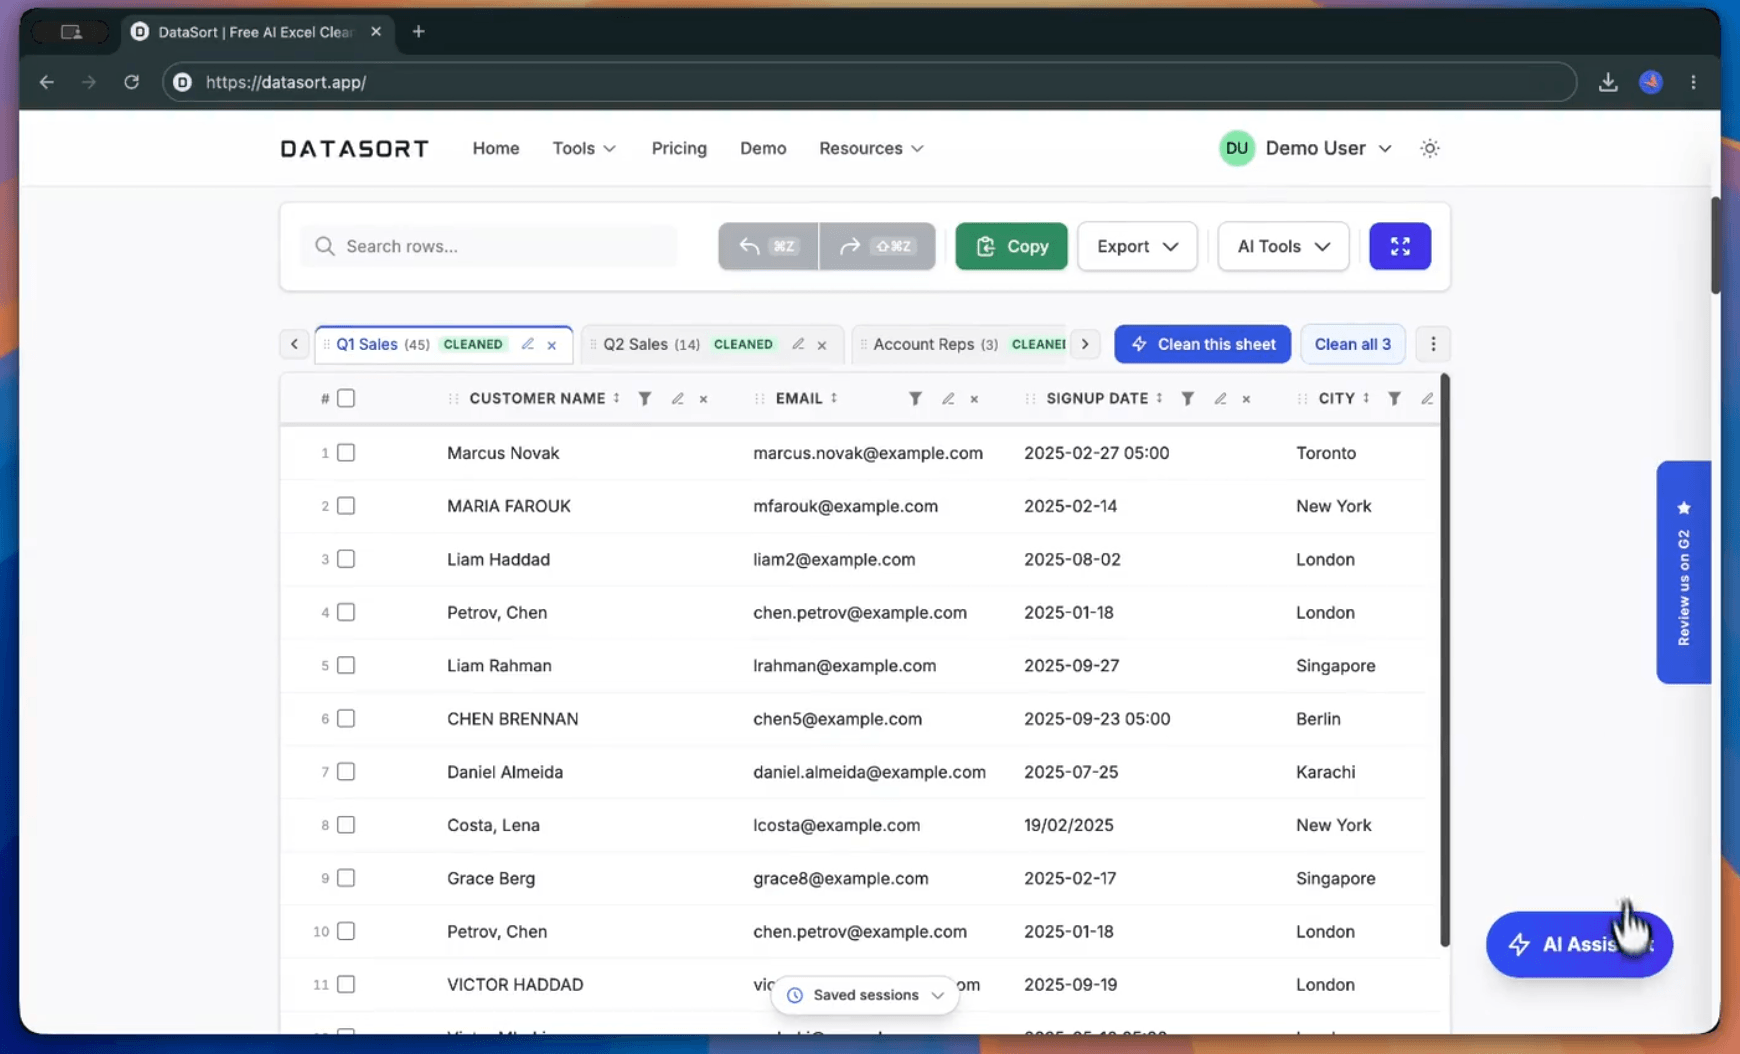This screenshot has width=1740, height=1054.
Task: Expand the Resources navigation dropdown
Action: (871, 148)
